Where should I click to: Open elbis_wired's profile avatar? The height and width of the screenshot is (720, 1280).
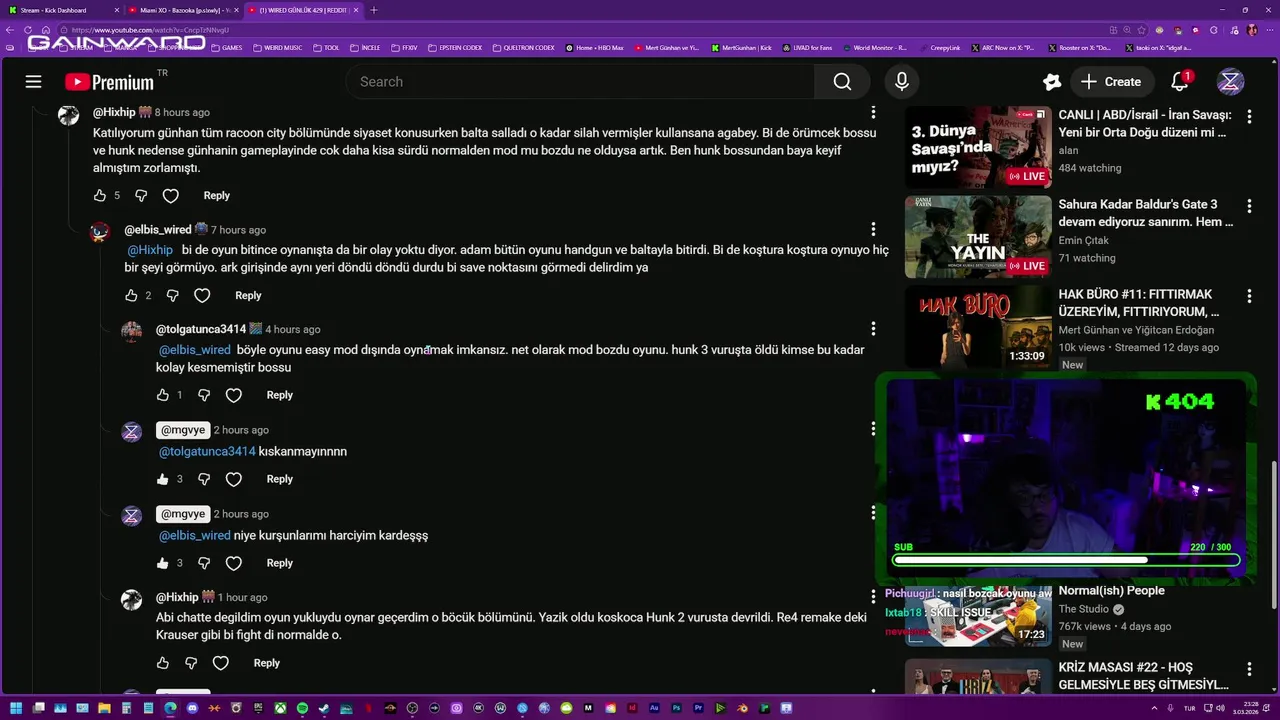[x=99, y=232]
